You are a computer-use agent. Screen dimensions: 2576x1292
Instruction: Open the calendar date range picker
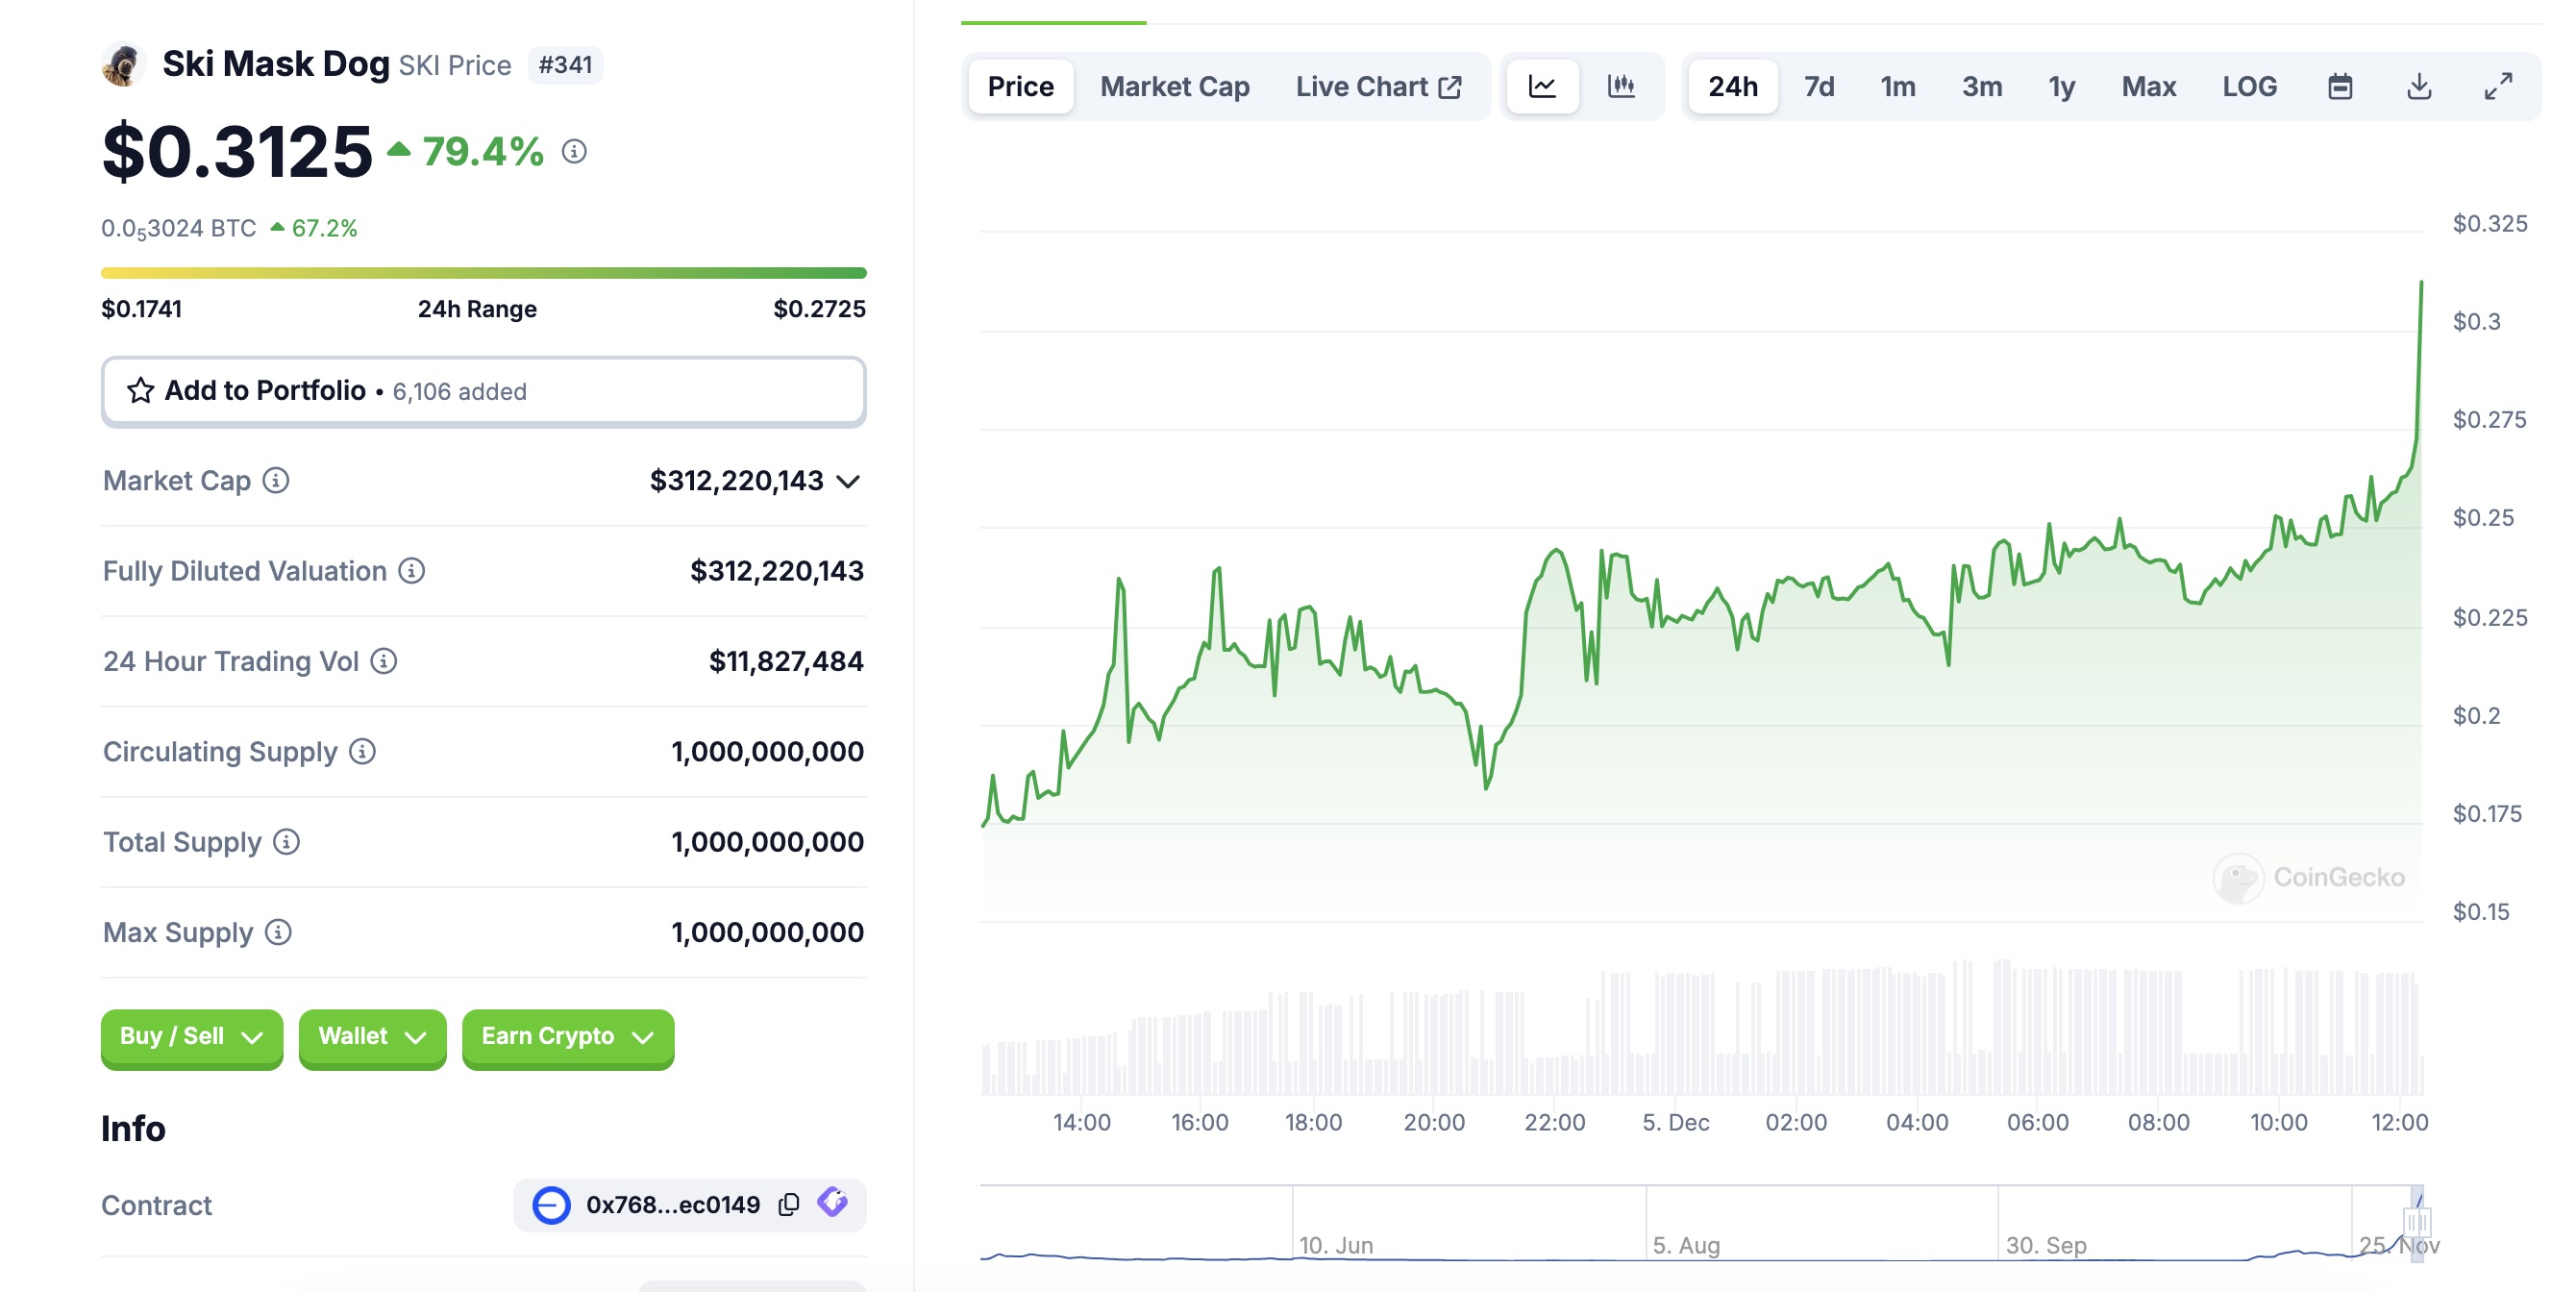point(2339,87)
